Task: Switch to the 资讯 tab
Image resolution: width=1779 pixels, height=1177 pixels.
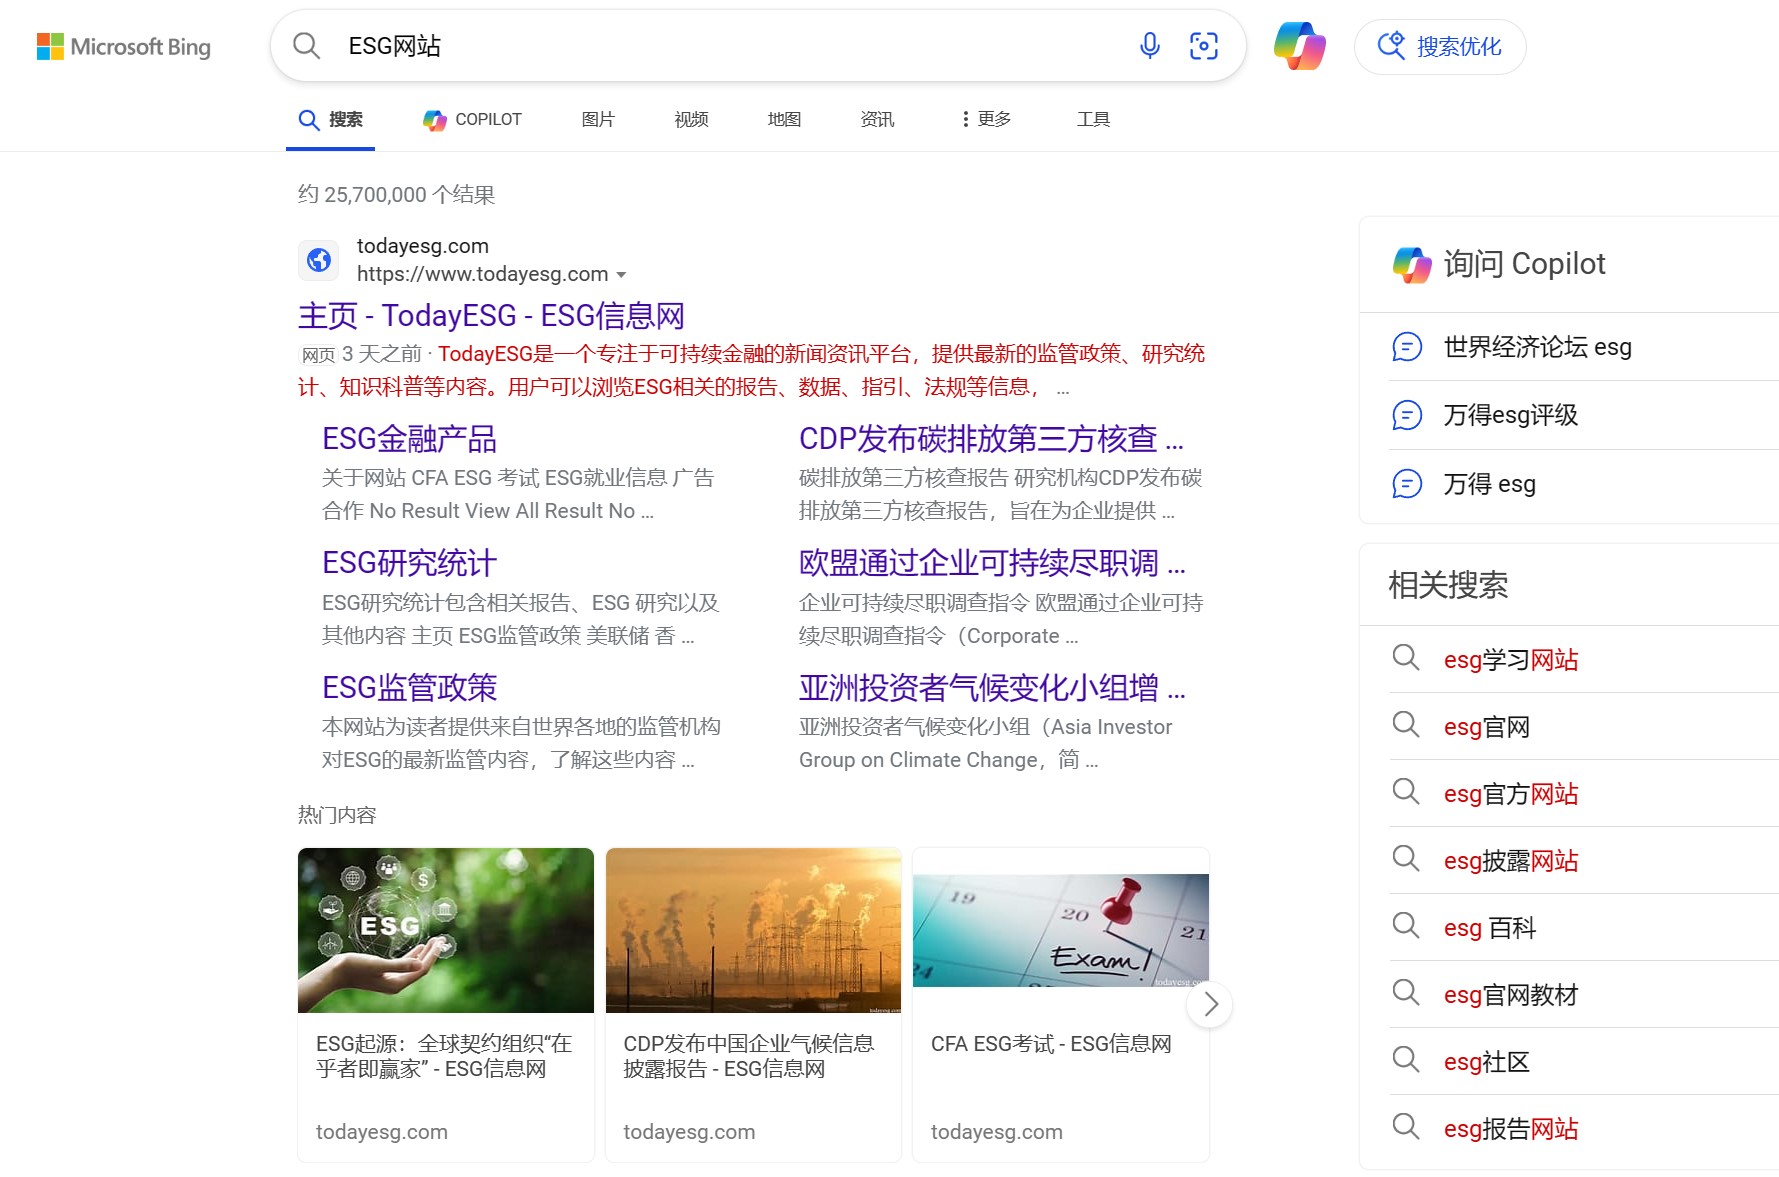Action: (877, 120)
